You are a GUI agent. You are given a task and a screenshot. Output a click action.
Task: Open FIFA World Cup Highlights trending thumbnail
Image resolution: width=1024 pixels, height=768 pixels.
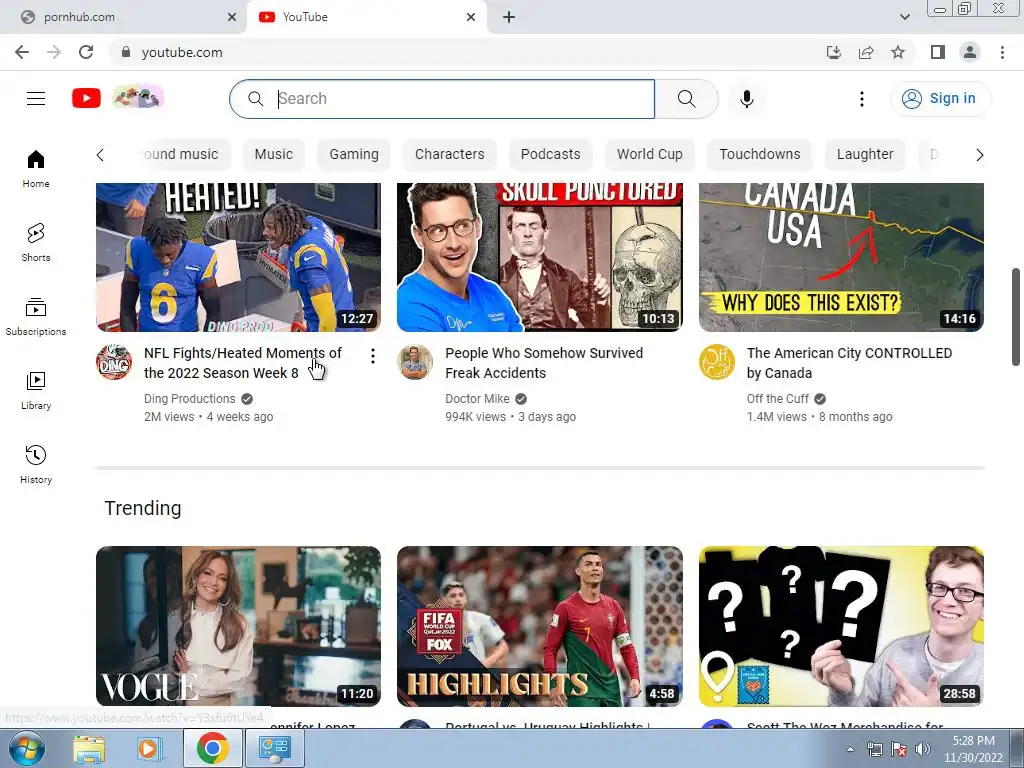(x=539, y=626)
